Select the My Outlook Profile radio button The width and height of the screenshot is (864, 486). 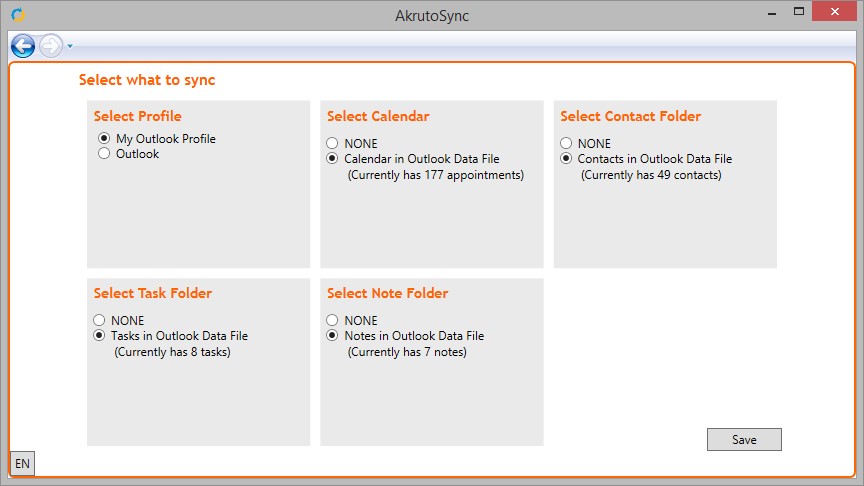coord(104,139)
